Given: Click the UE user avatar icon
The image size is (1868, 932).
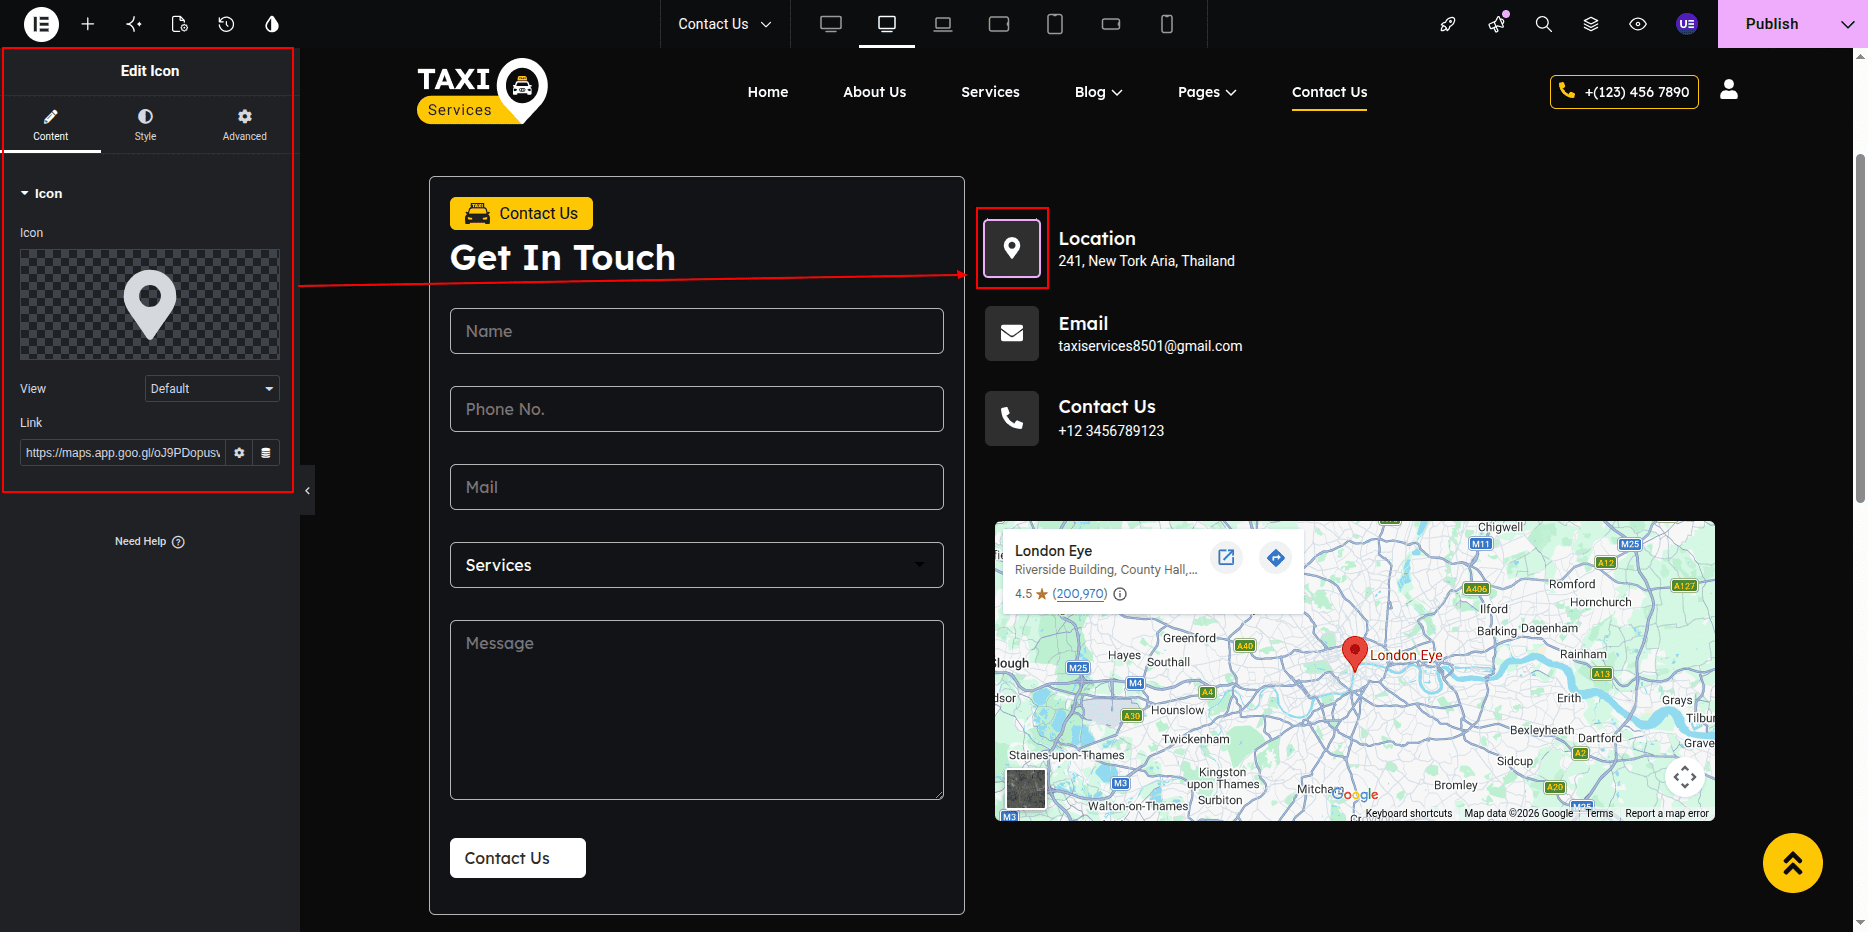Looking at the screenshot, I should tap(1687, 24).
